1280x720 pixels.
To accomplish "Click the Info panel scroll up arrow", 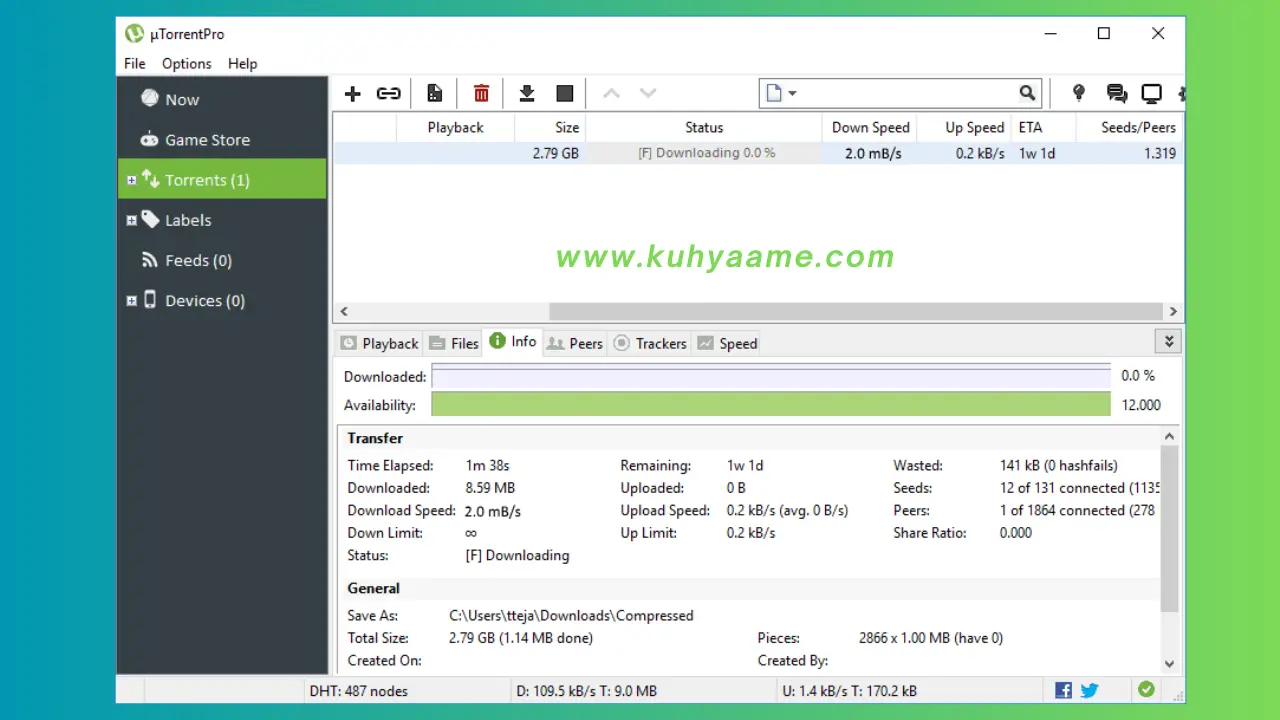I will [x=1169, y=436].
